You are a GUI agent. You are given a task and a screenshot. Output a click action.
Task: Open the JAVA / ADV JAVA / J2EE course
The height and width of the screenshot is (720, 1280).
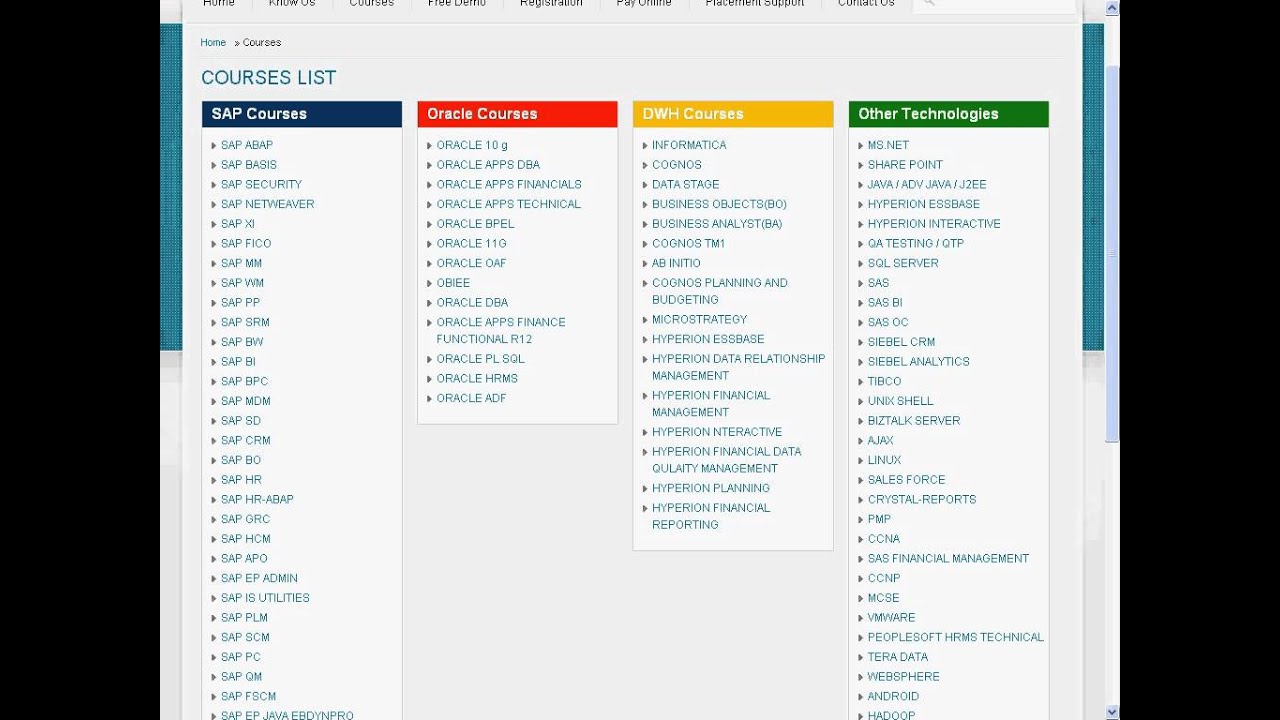point(927,185)
